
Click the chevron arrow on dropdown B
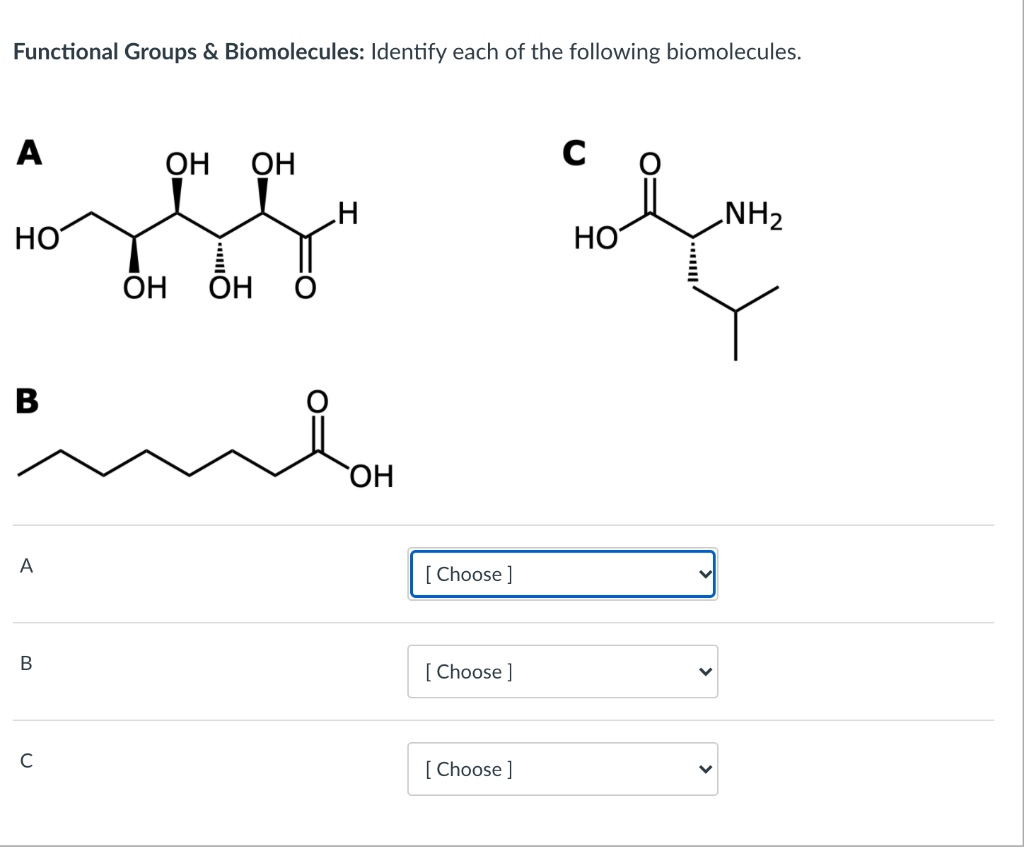[705, 671]
